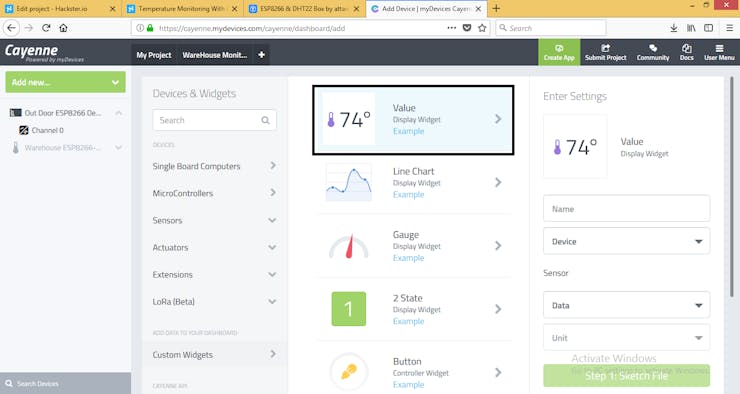Viewport: 740px width, 394px height.
Task: Collapse Out Door ESP8266 device tree
Action: pyautogui.click(x=118, y=113)
